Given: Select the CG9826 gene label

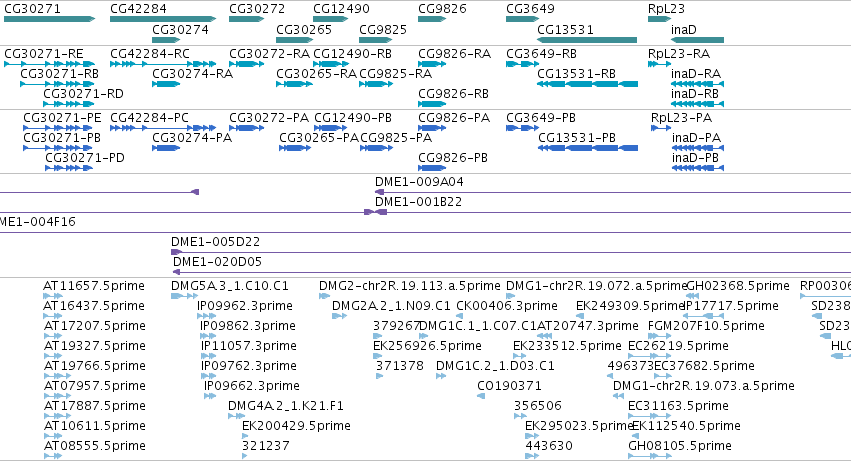Looking at the screenshot, I should (442, 9).
